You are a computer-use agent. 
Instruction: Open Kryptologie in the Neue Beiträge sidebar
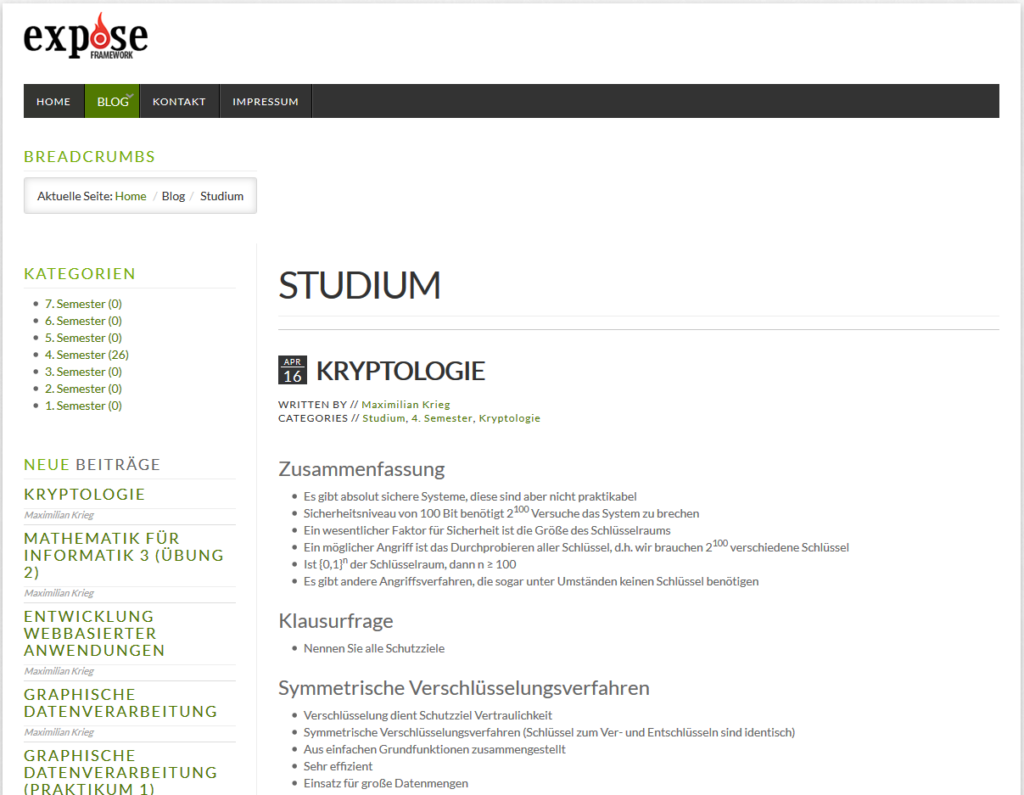pyautogui.click(x=84, y=494)
